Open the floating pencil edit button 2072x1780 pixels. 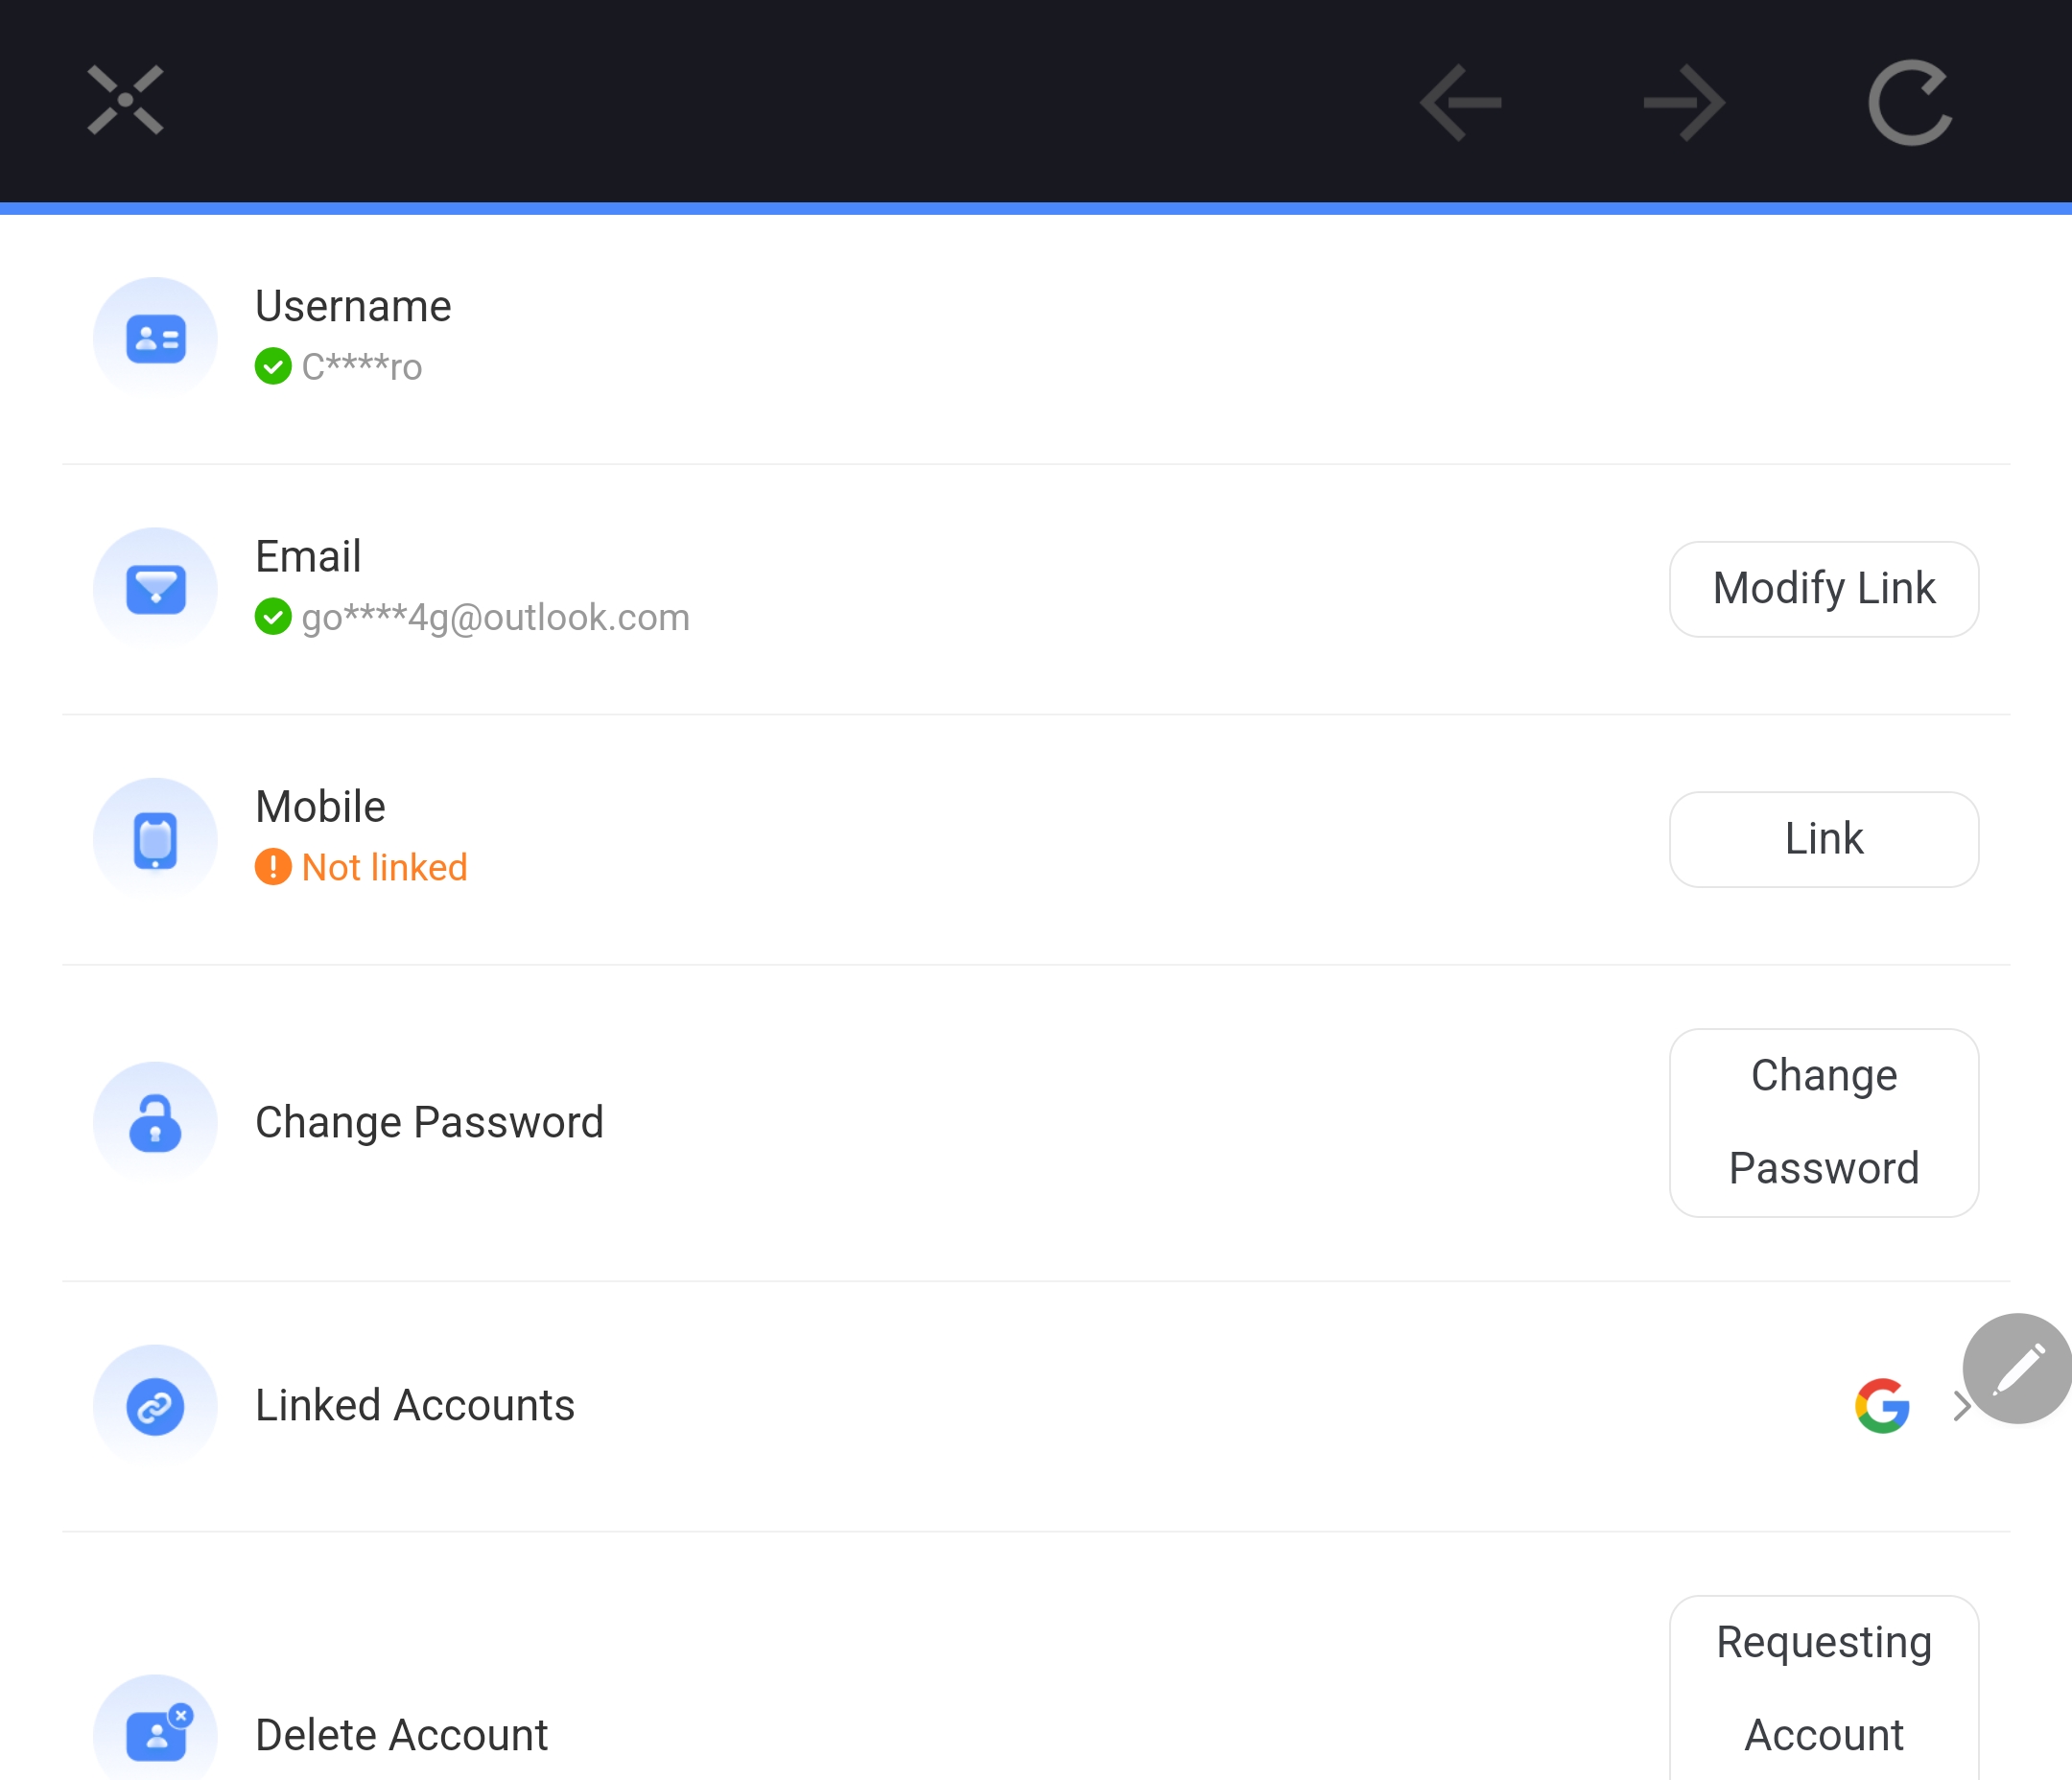(2018, 1368)
